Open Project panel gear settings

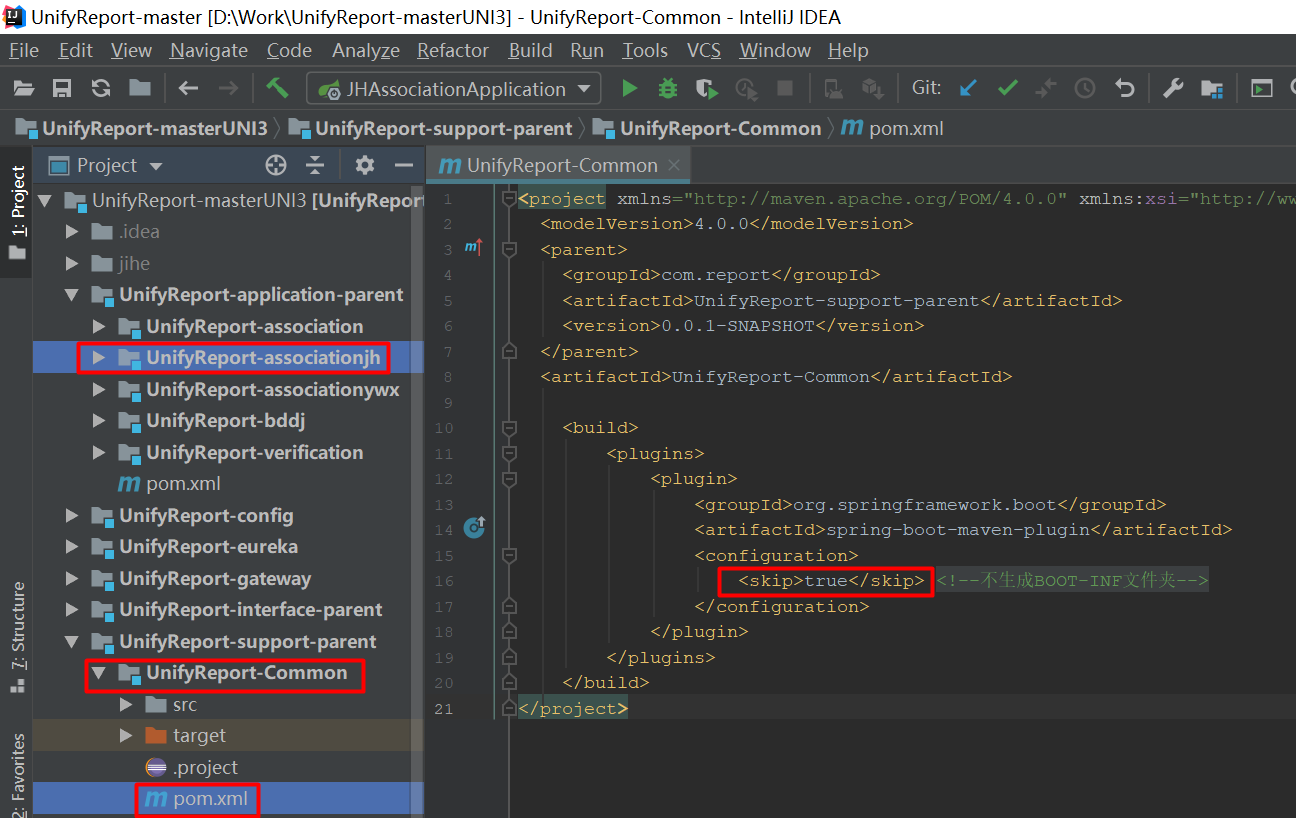click(x=365, y=165)
